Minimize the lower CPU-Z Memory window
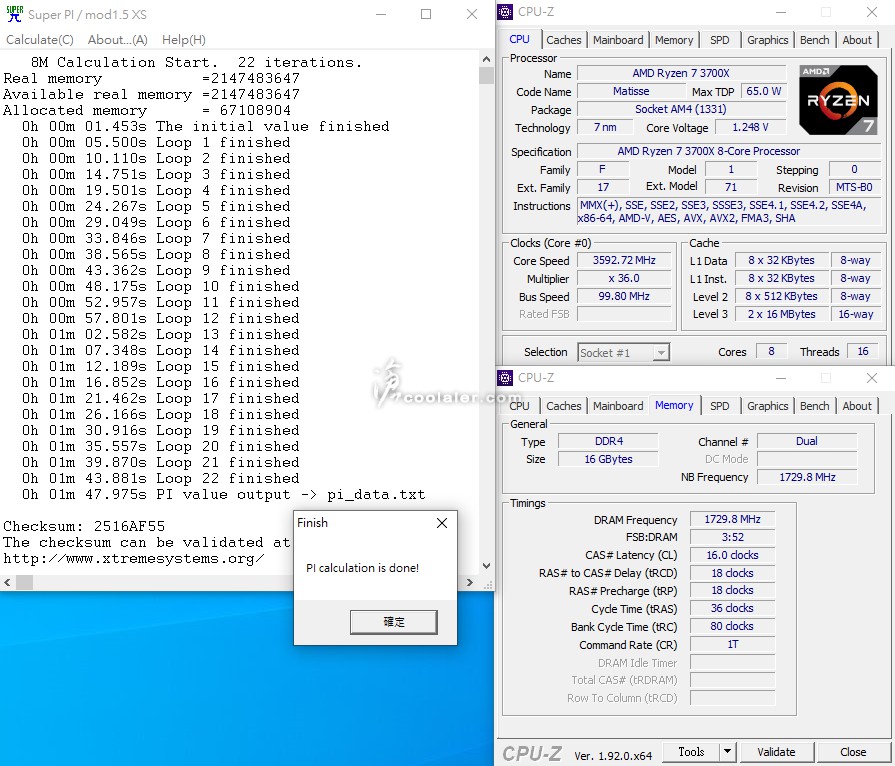Viewport: 895px width, 766px height. point(781,378)
